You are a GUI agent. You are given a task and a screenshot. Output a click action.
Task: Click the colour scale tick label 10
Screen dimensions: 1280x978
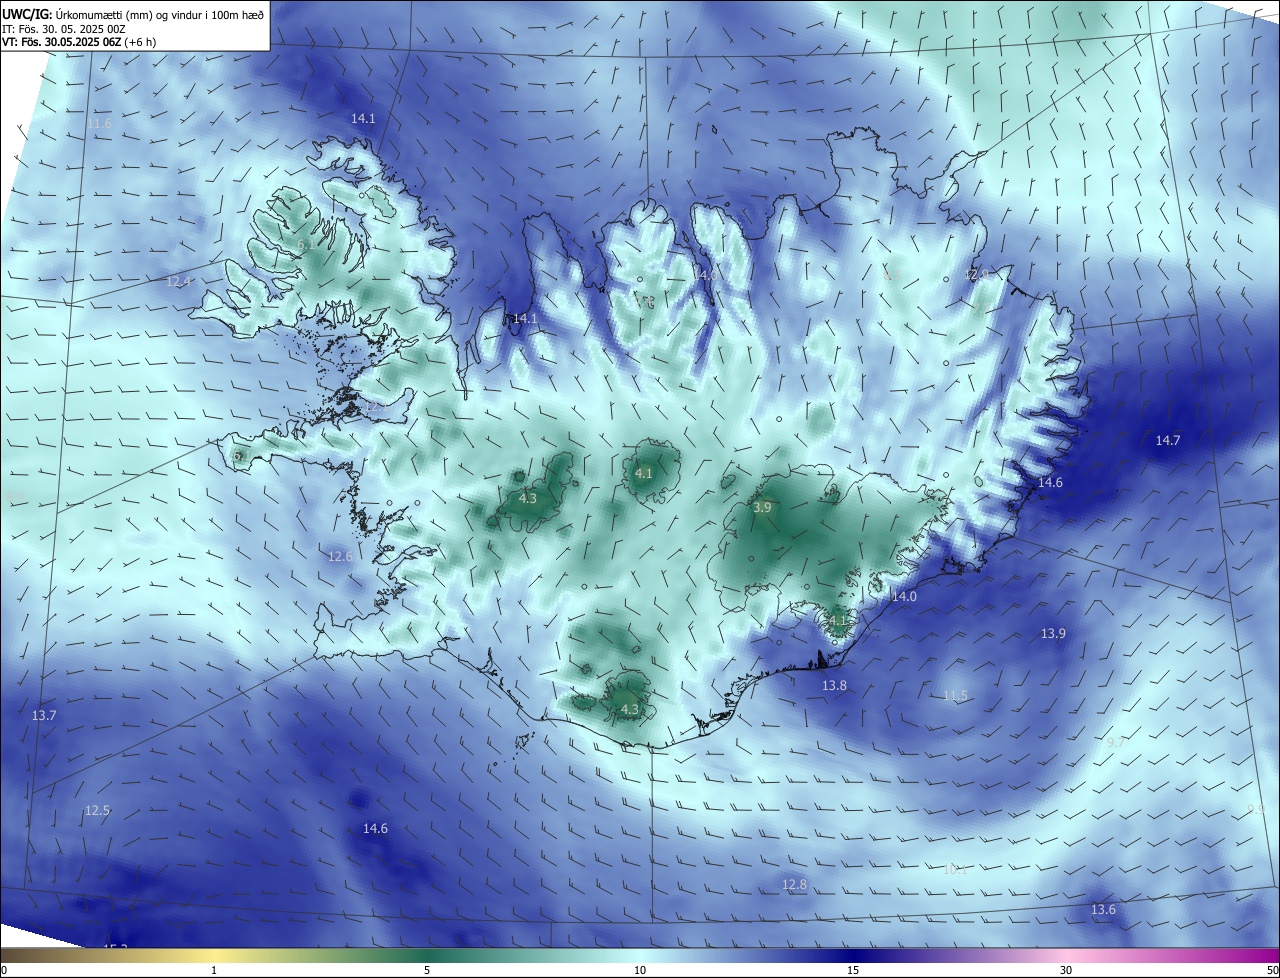coord(640,970)
